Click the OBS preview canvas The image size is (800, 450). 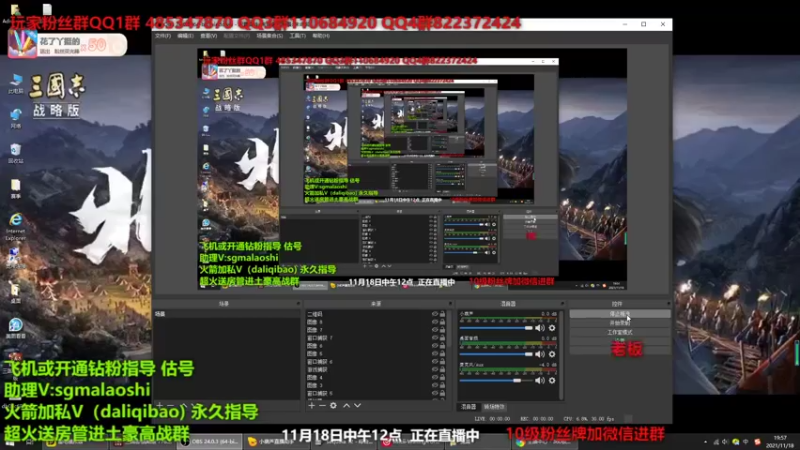(412, 169)
